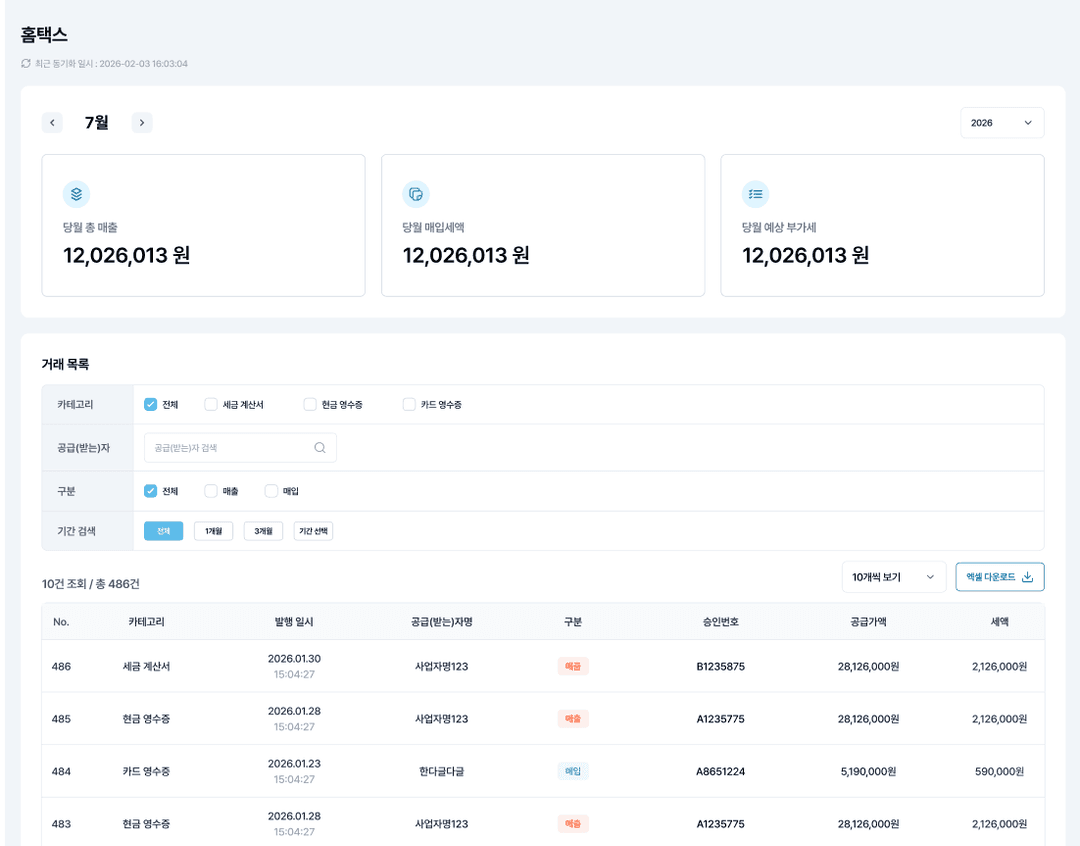Click the 2026.01.30 issue date
Screen dimensions: 1080x846
tap(294, 659)
